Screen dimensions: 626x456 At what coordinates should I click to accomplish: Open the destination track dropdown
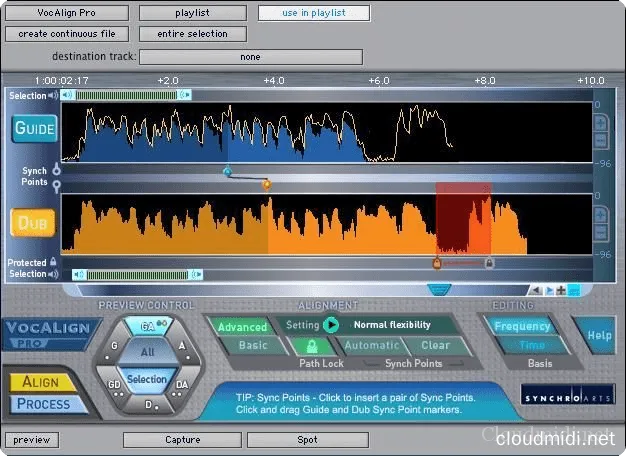click(x=250, y=57)
